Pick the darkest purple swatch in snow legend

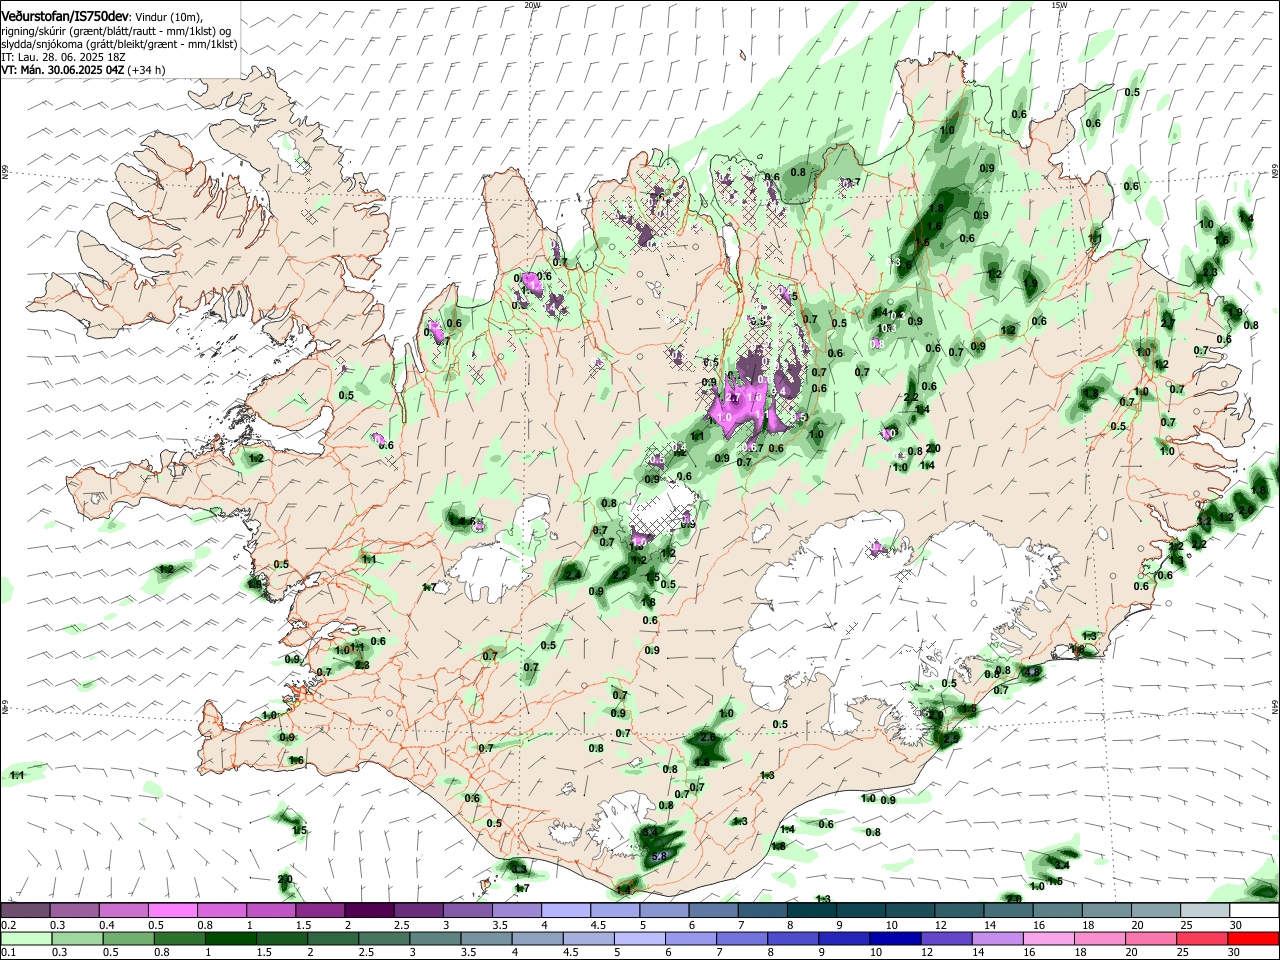click(x=368, y=911)
